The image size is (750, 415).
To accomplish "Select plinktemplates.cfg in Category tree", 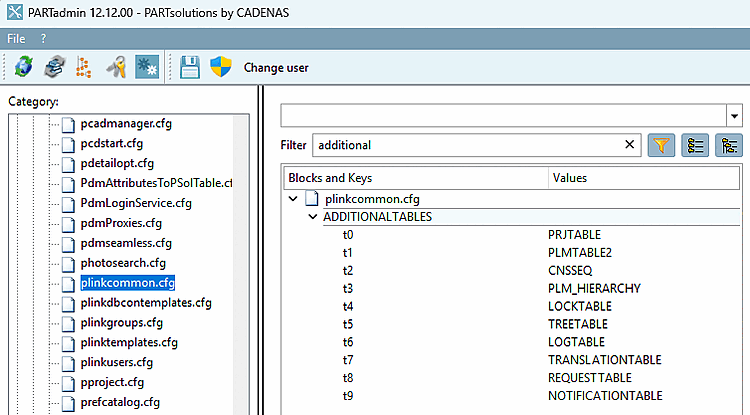I will [x=129, y=342].
